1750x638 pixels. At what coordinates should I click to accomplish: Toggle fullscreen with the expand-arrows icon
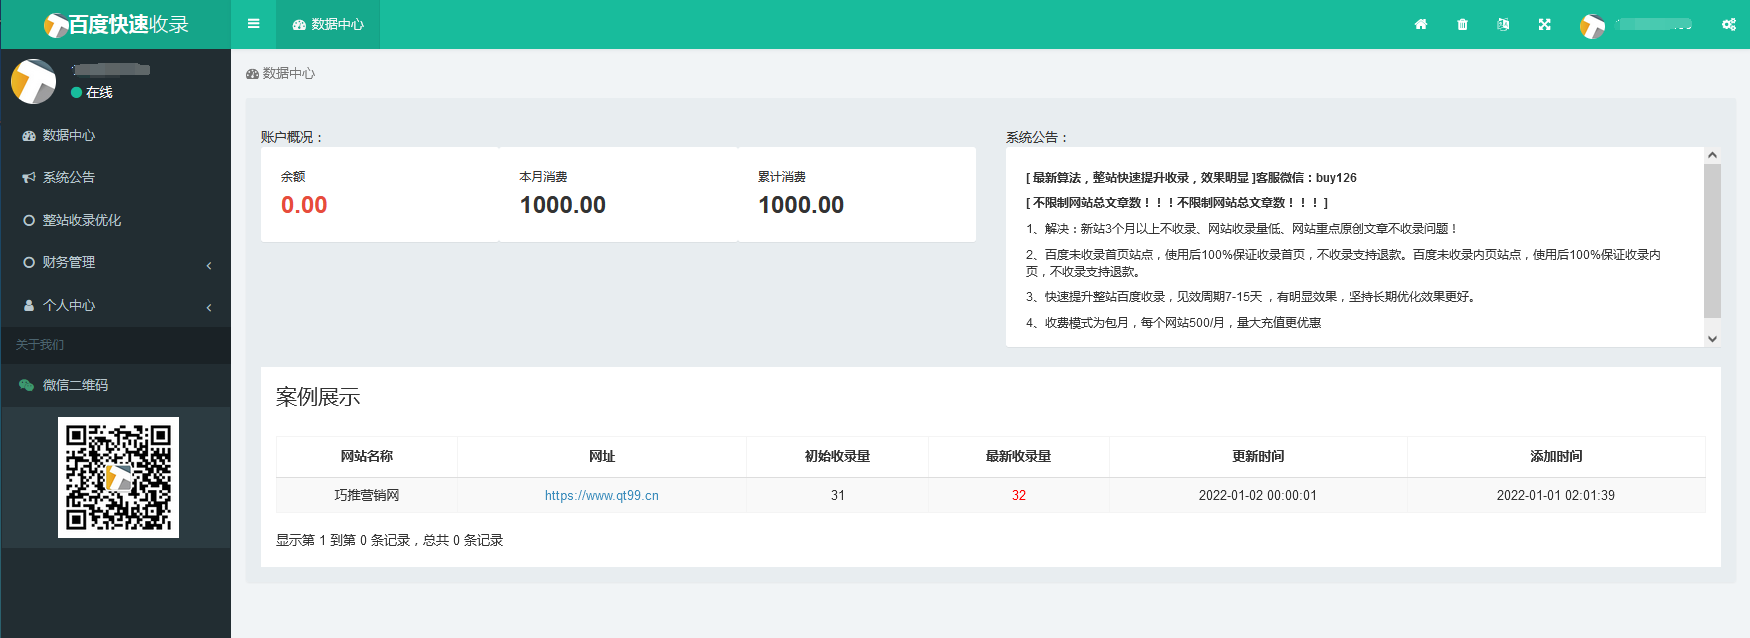1544,24
